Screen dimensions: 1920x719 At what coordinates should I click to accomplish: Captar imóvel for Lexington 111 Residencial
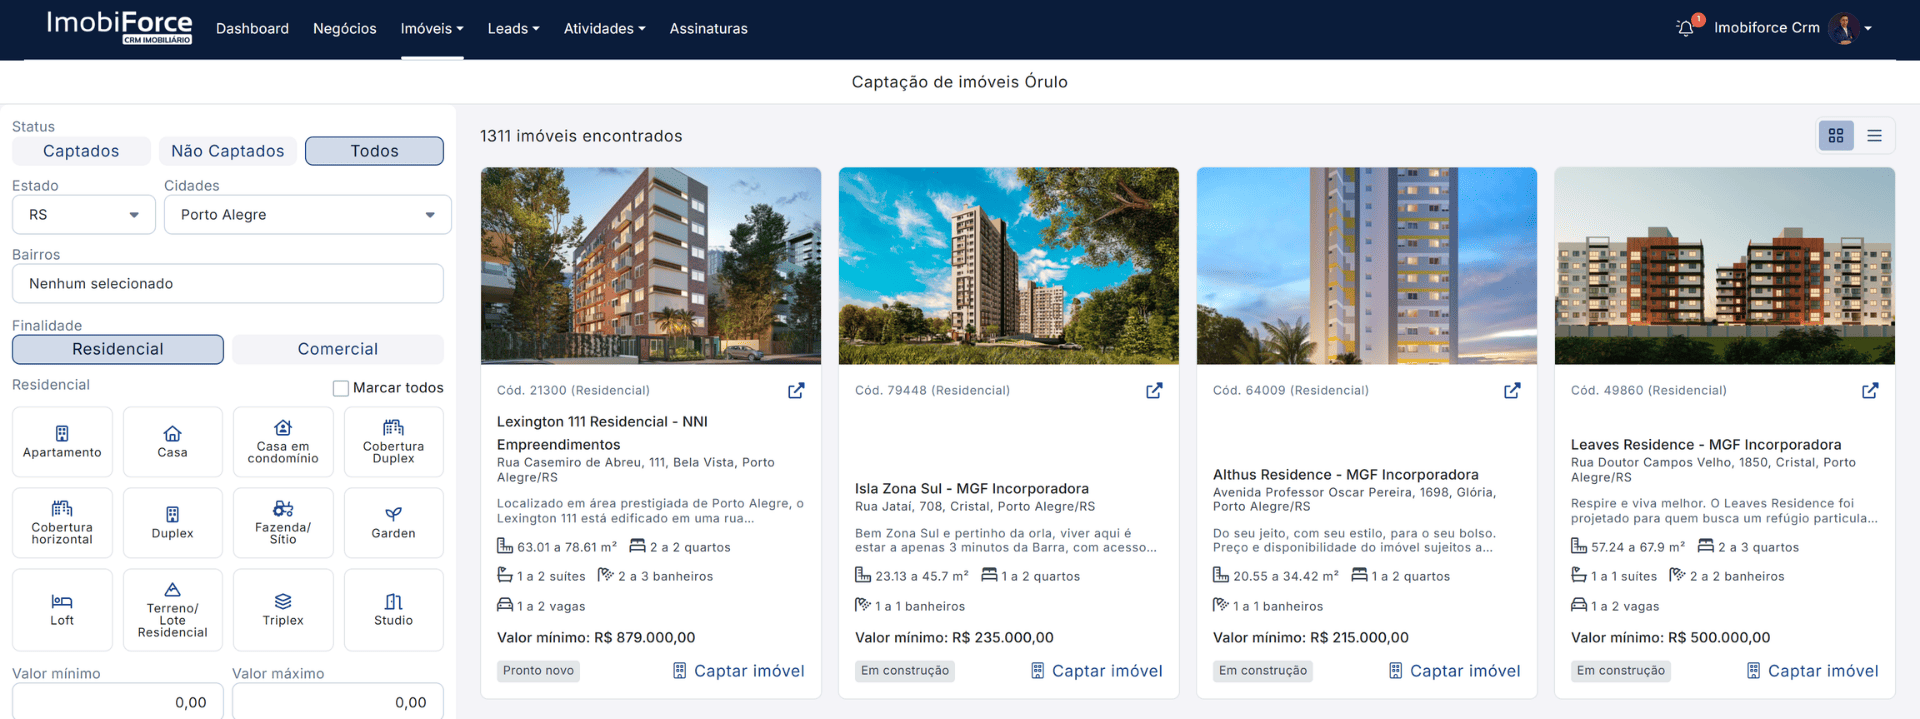tap(739, 671)
